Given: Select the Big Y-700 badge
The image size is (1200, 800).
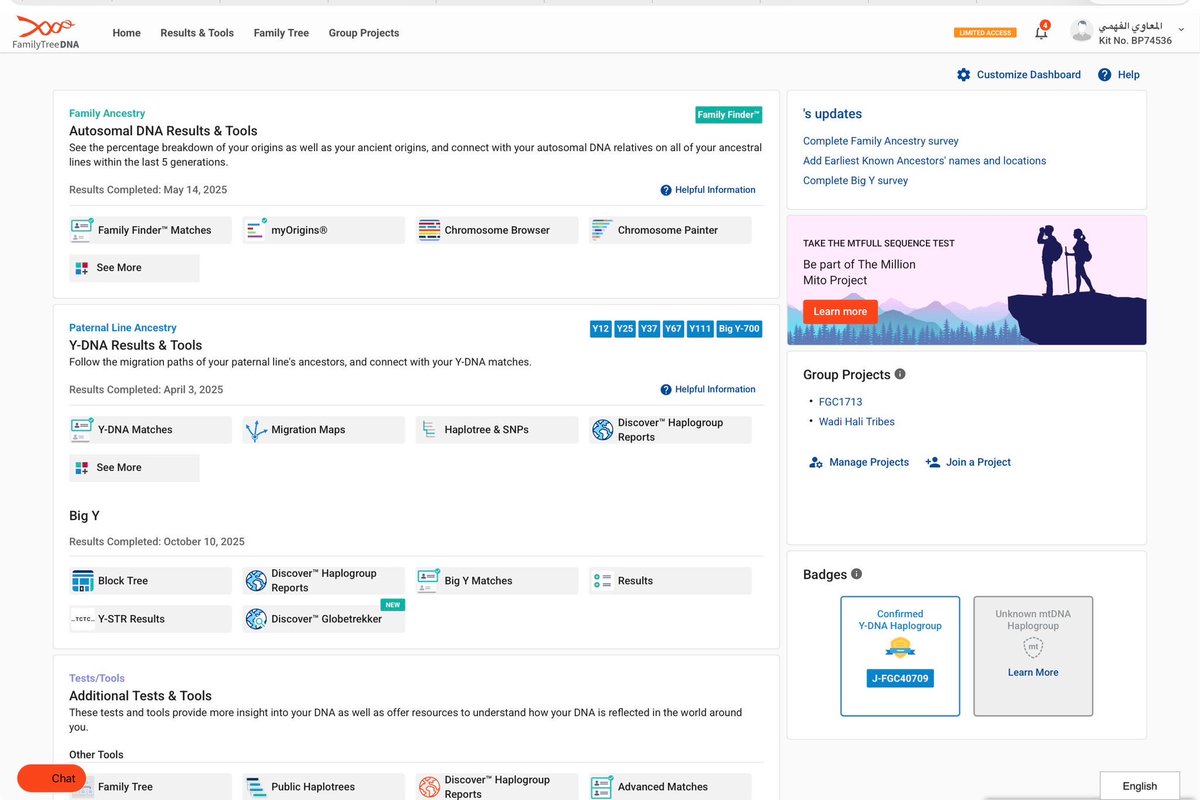Looking at the screenshot, I should tap(739, 329).
